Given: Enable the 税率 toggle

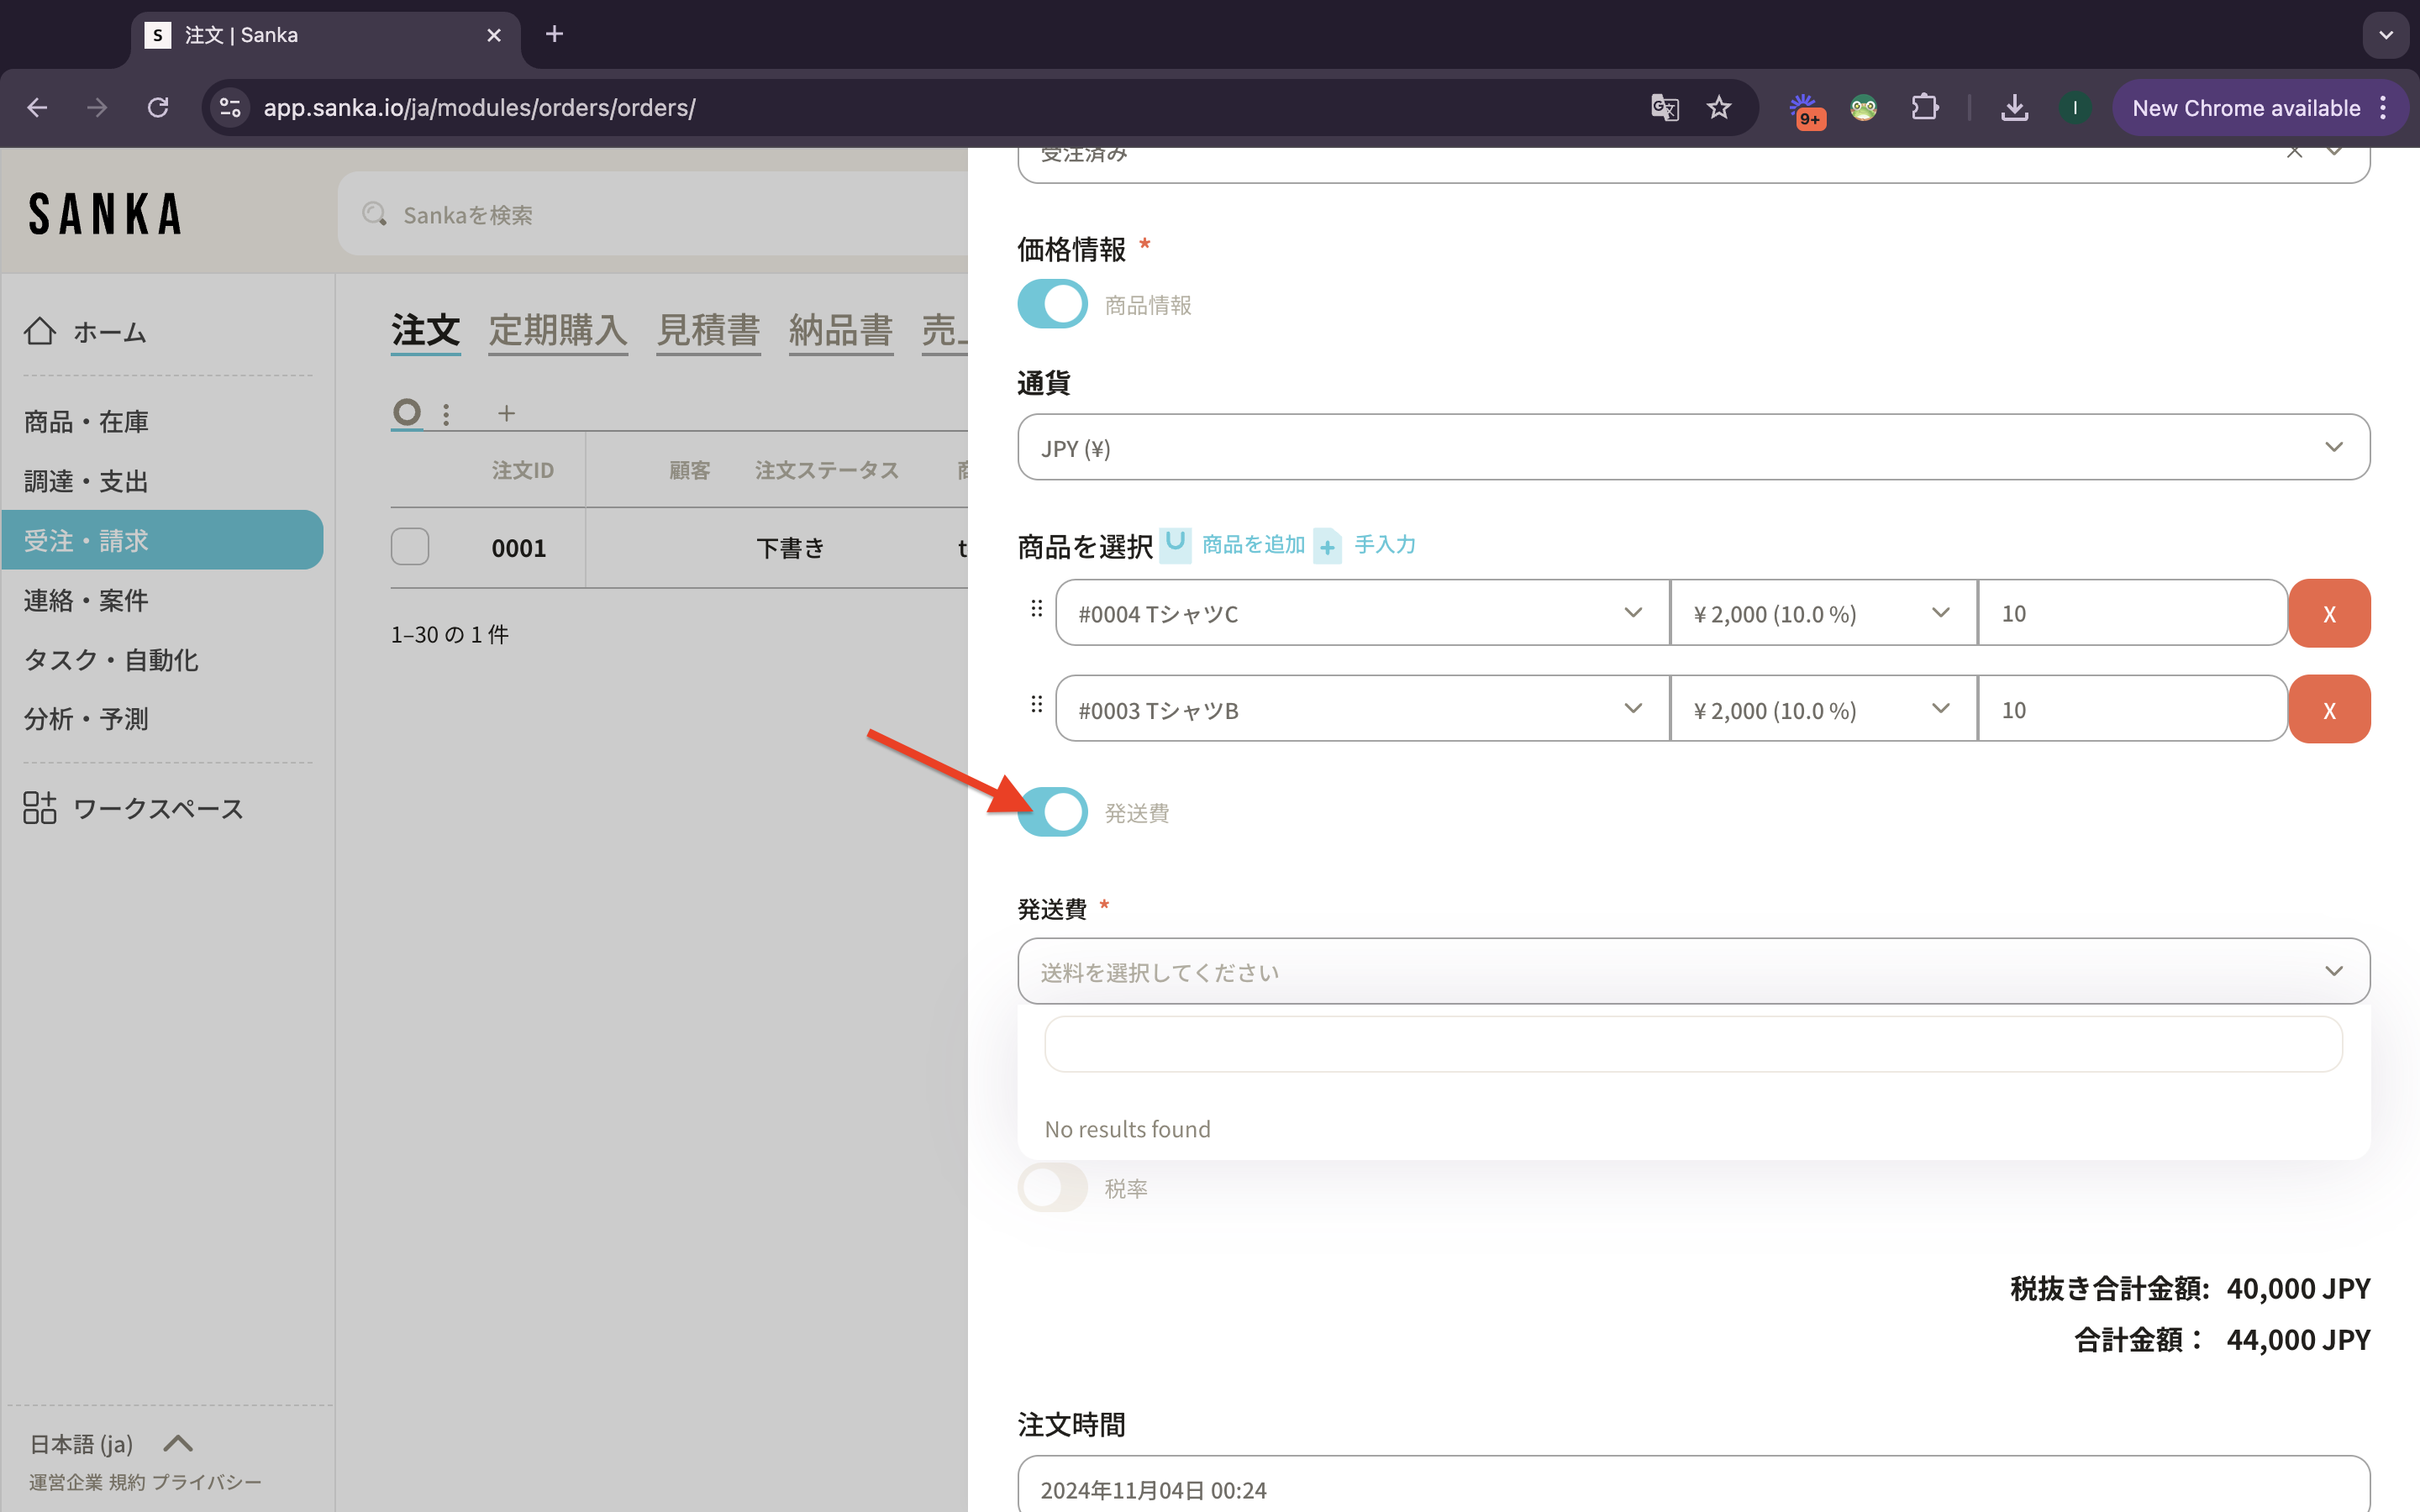Looking at the screenshot, I should click(1052, 1187).
